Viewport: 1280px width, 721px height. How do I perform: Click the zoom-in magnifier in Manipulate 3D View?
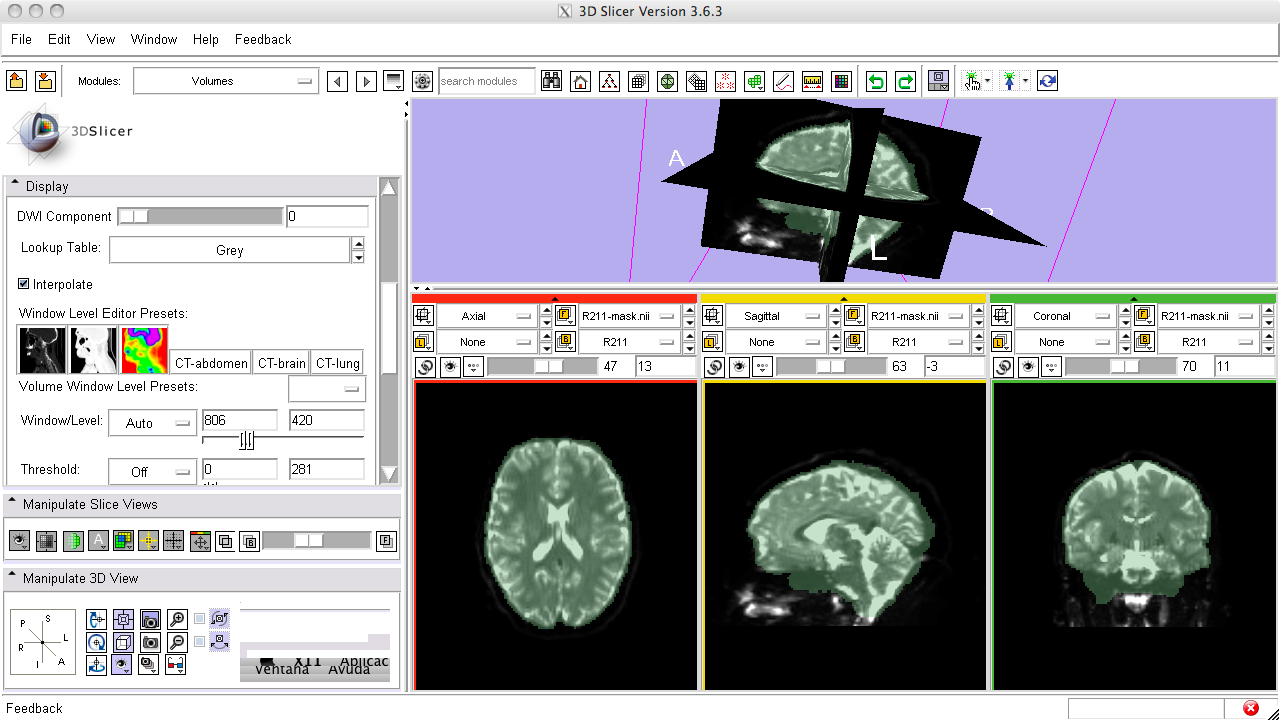pos(177,619)
